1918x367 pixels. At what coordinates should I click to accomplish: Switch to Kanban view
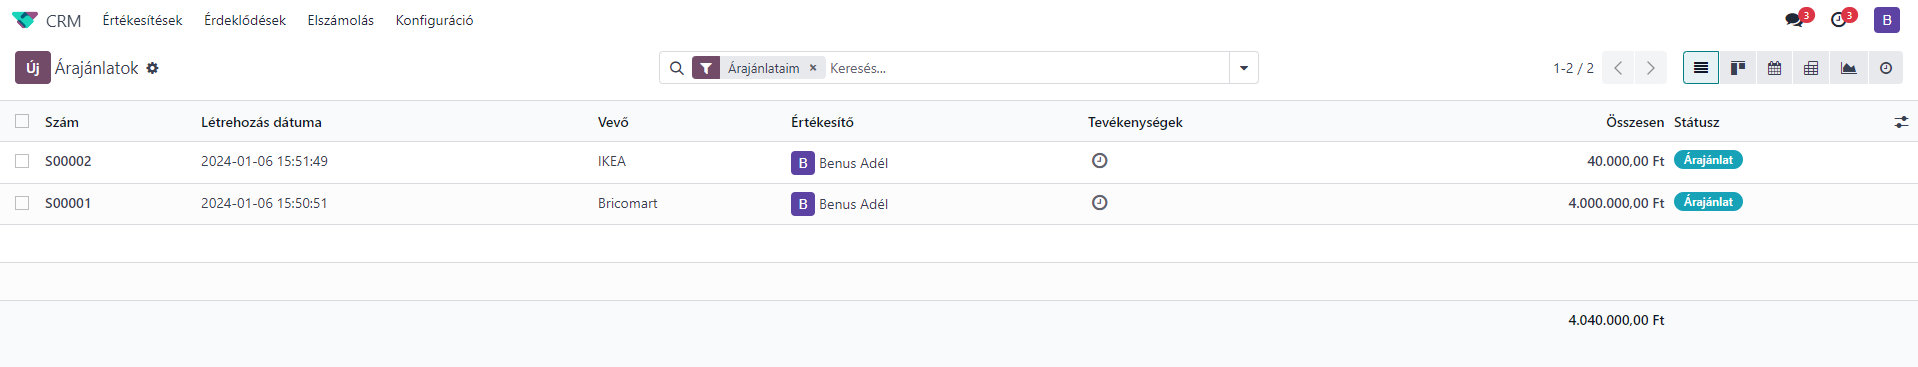click(x=1738, y=68)
